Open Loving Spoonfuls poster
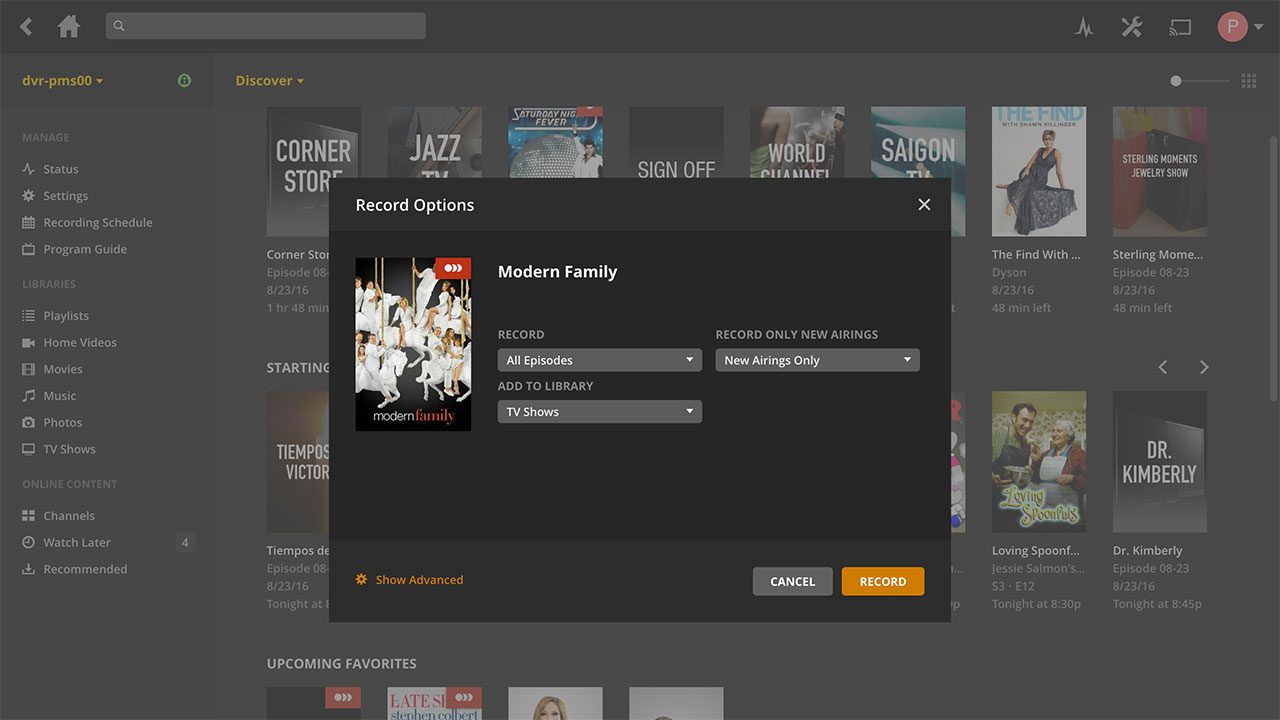This screenshot has width=1280, height=720. (1039, 461)
